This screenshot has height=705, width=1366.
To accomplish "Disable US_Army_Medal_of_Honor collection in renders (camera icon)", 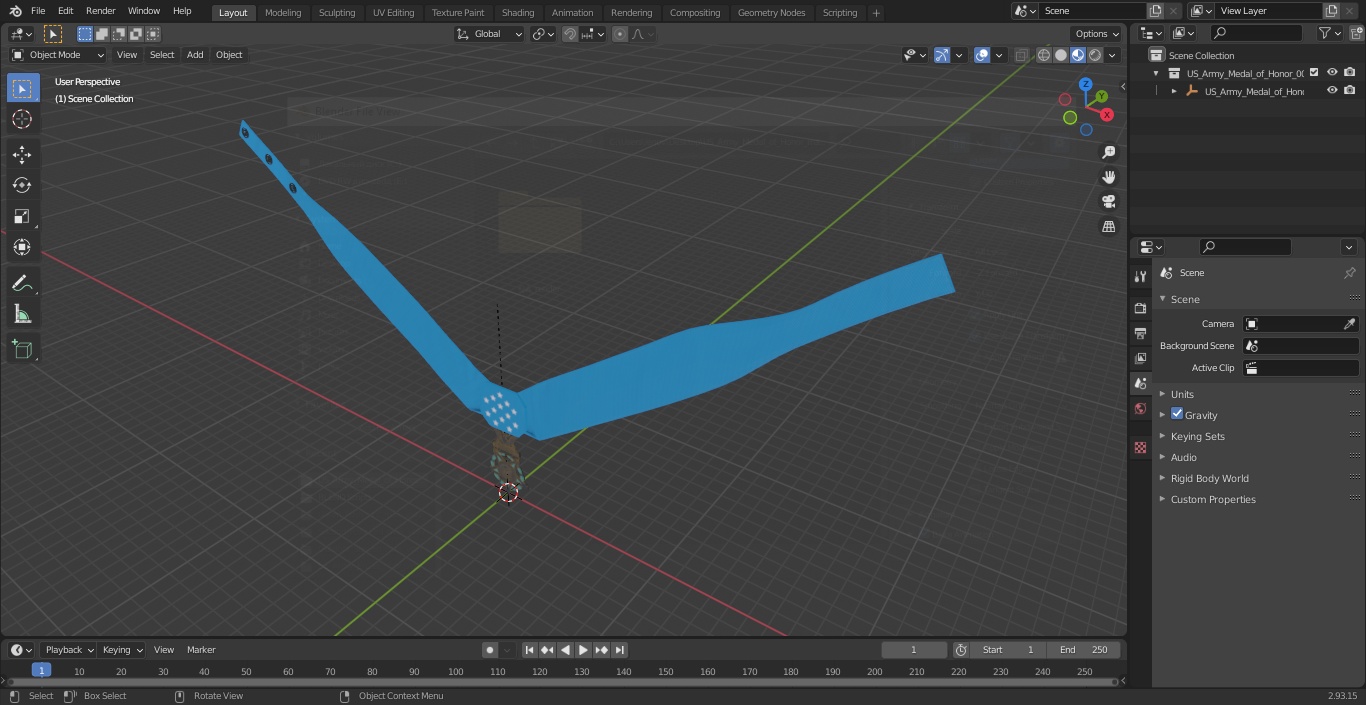I will tap(1349, 72).
